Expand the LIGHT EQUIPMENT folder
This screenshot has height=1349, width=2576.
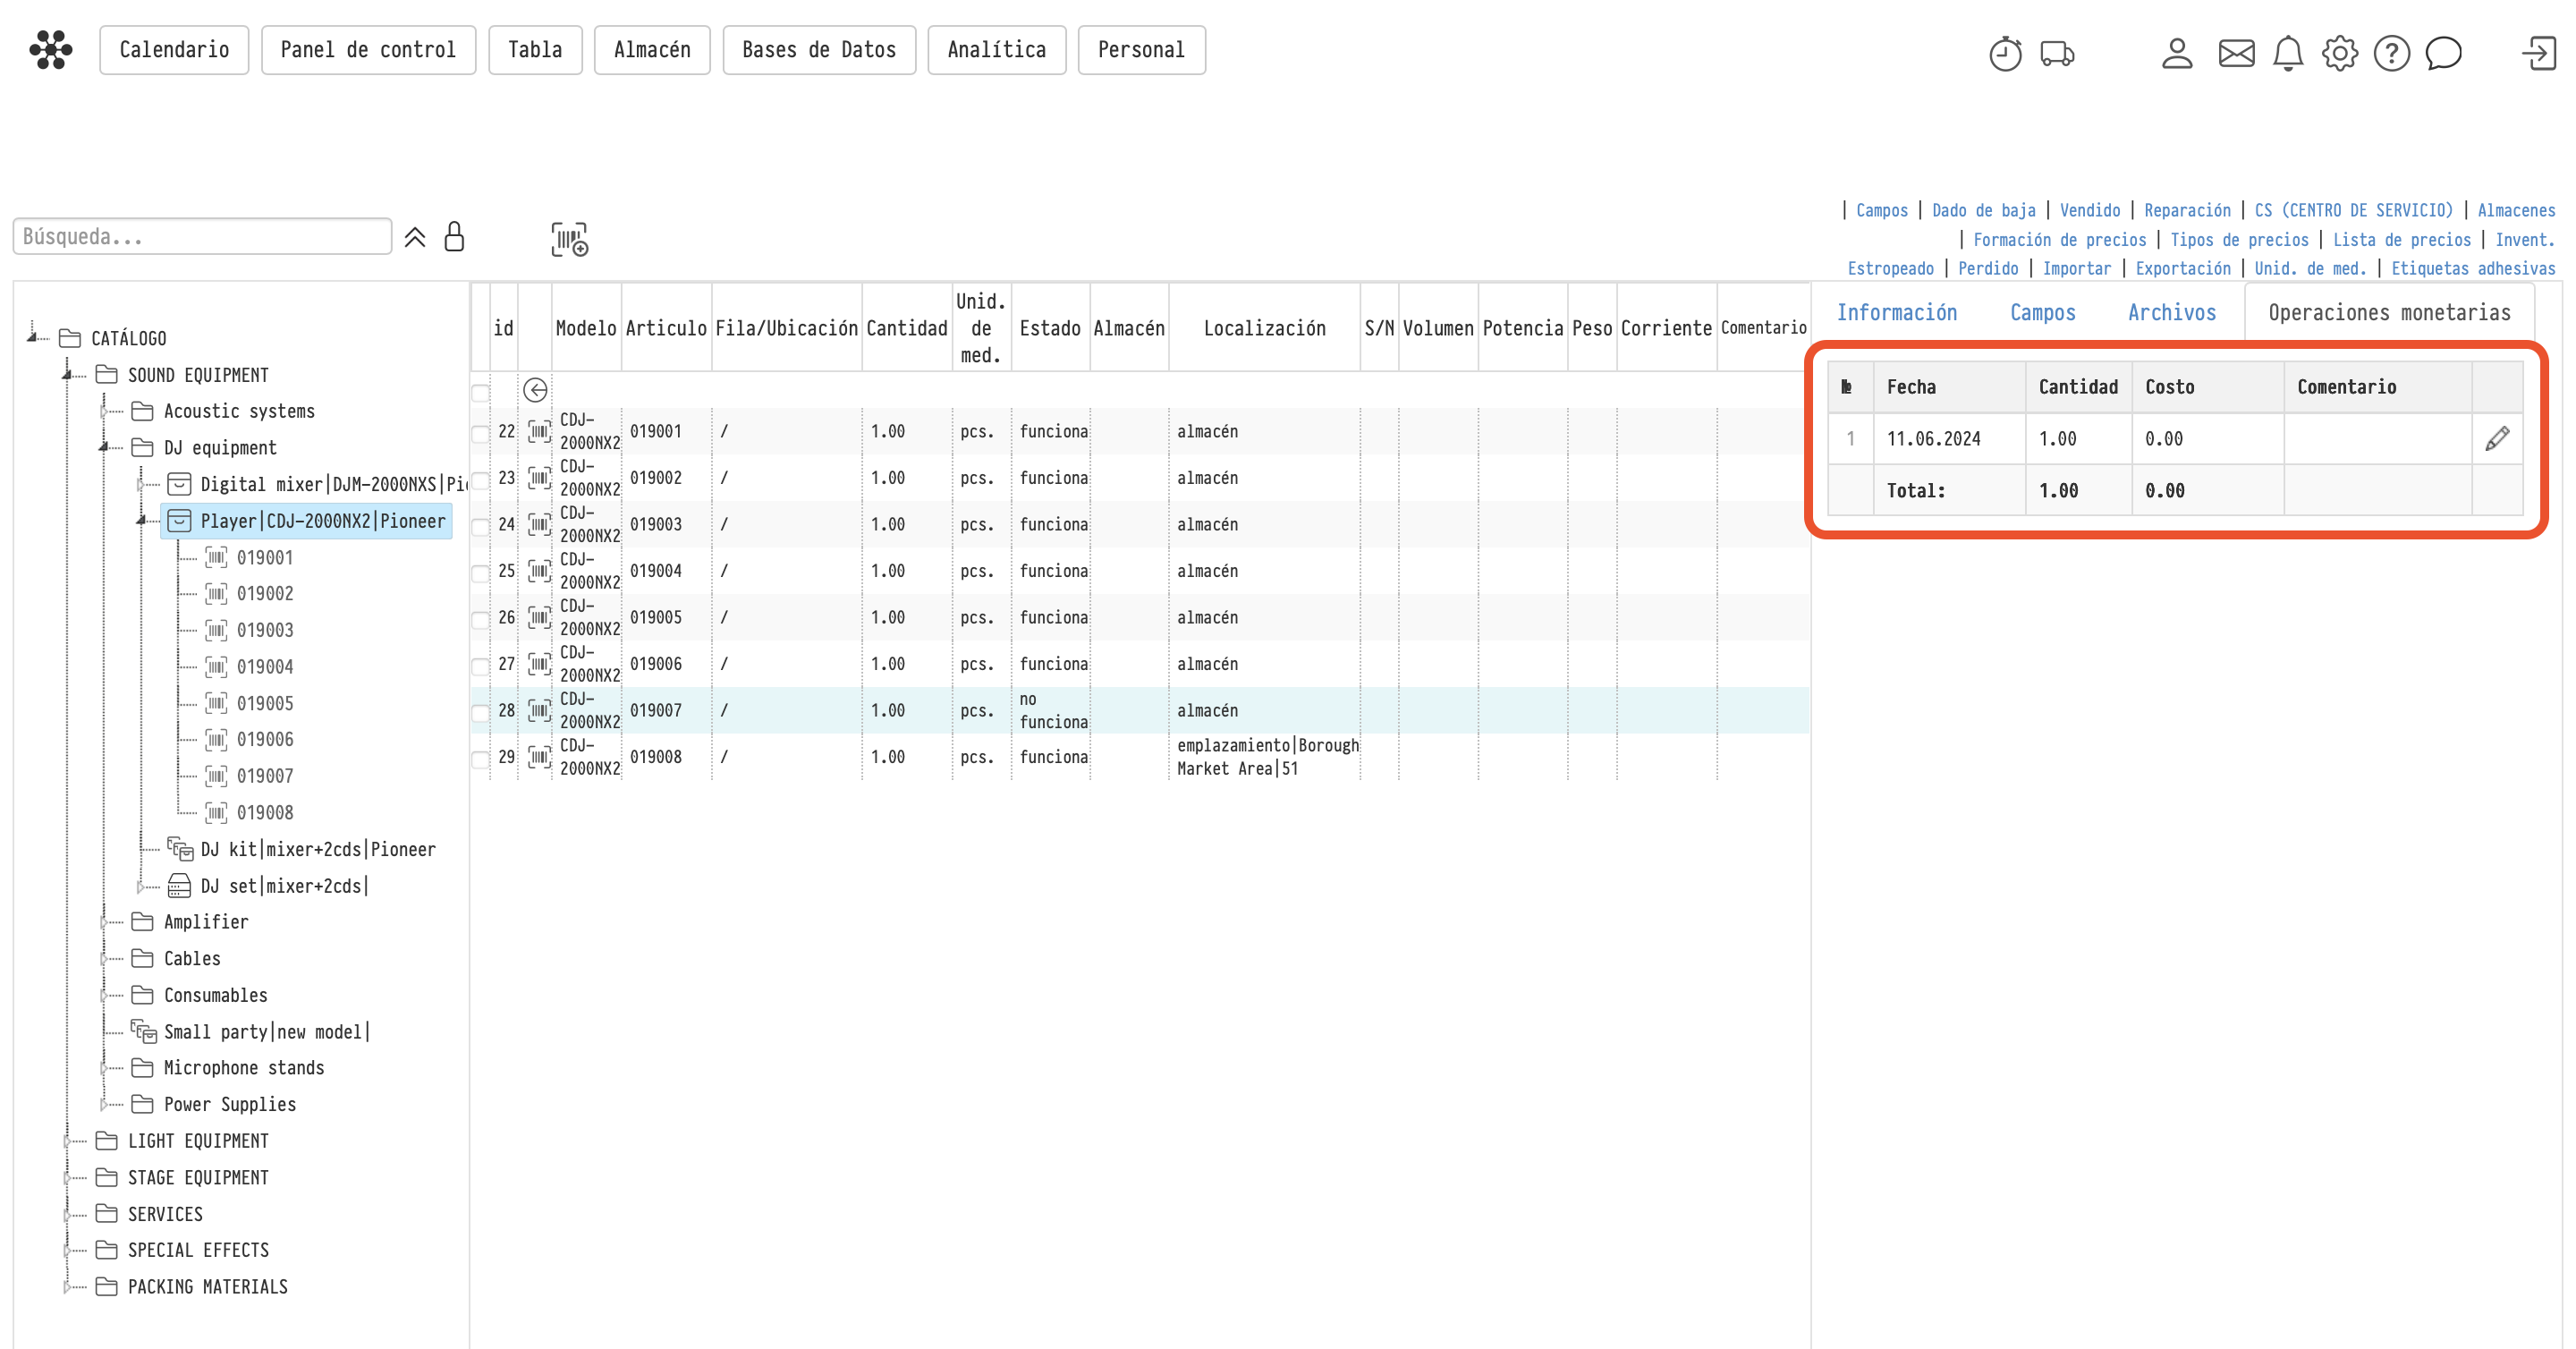(x=68, y=1141)
